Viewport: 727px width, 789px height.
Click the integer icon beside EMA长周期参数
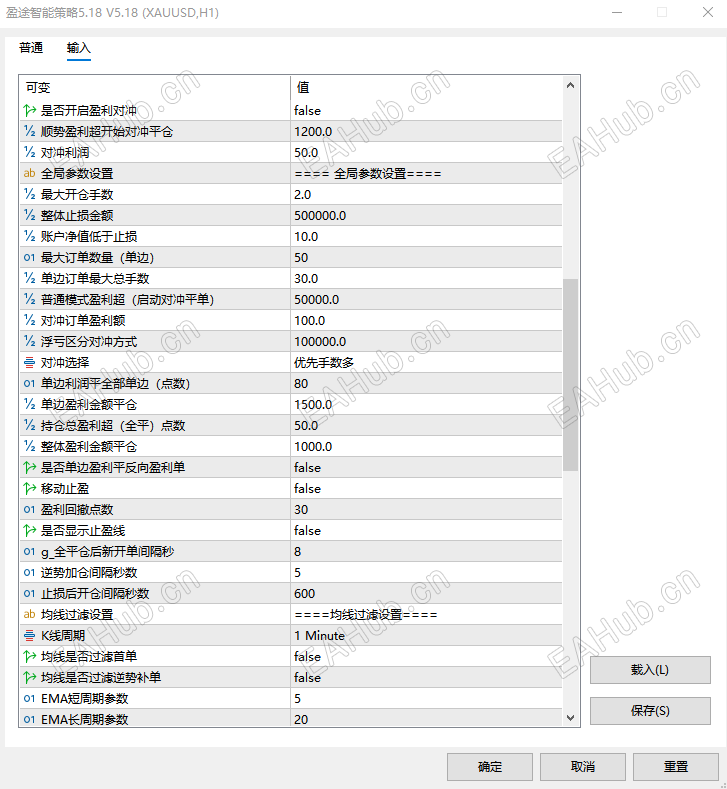(x=30, y=720)
